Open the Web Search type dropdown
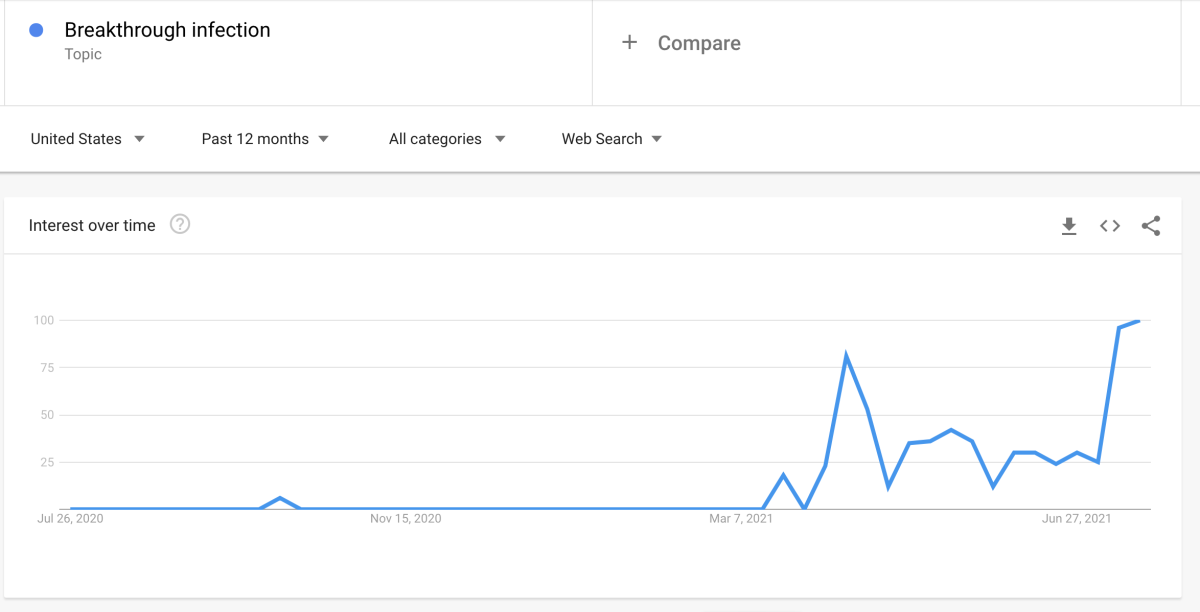This screenshot has width=1200, height=612. click(x=612, y=139)
